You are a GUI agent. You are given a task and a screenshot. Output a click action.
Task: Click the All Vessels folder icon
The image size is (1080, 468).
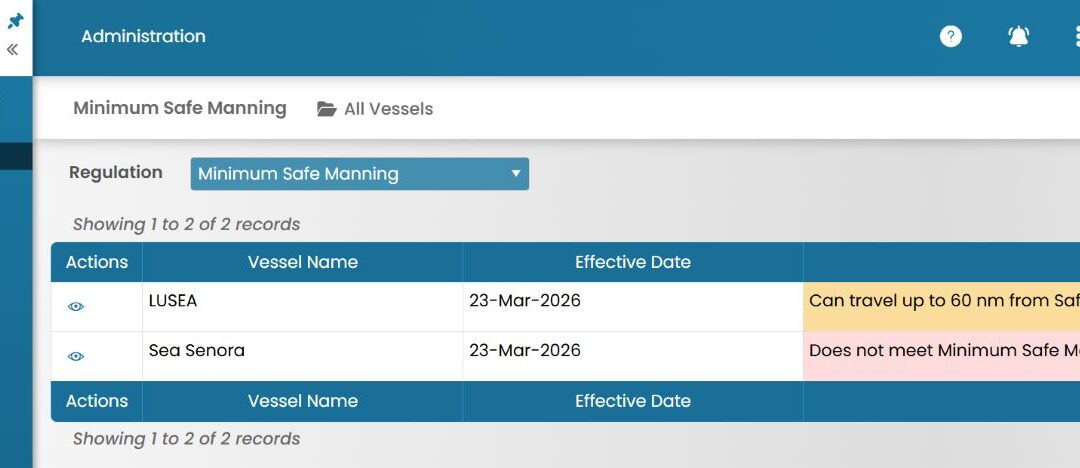[327, 109]
